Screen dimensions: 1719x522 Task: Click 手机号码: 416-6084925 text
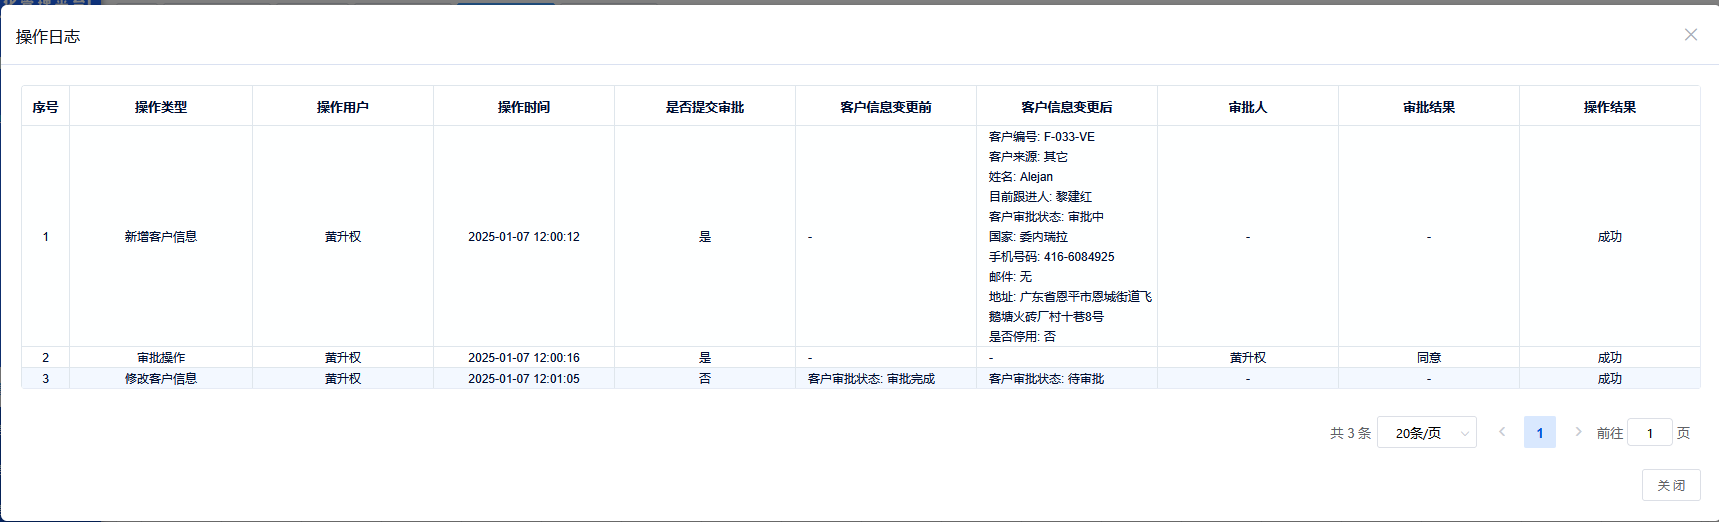pyautogui.click(x=1052, y=257)
